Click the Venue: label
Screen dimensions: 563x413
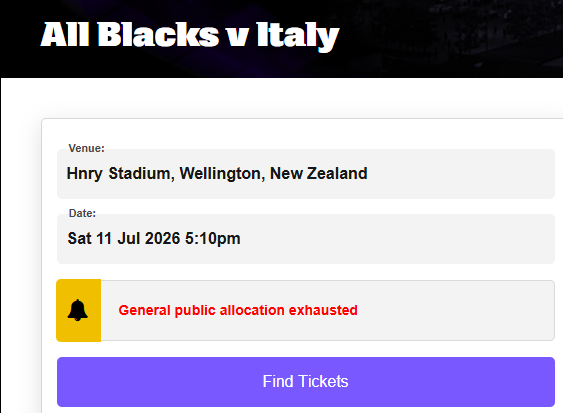tap(87, 148)
